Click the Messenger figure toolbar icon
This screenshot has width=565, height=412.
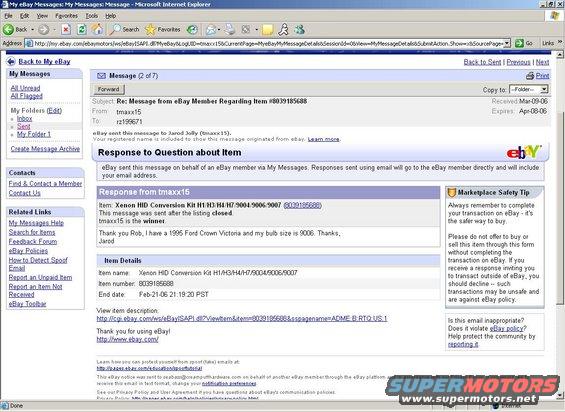click(x=284, y=29)
